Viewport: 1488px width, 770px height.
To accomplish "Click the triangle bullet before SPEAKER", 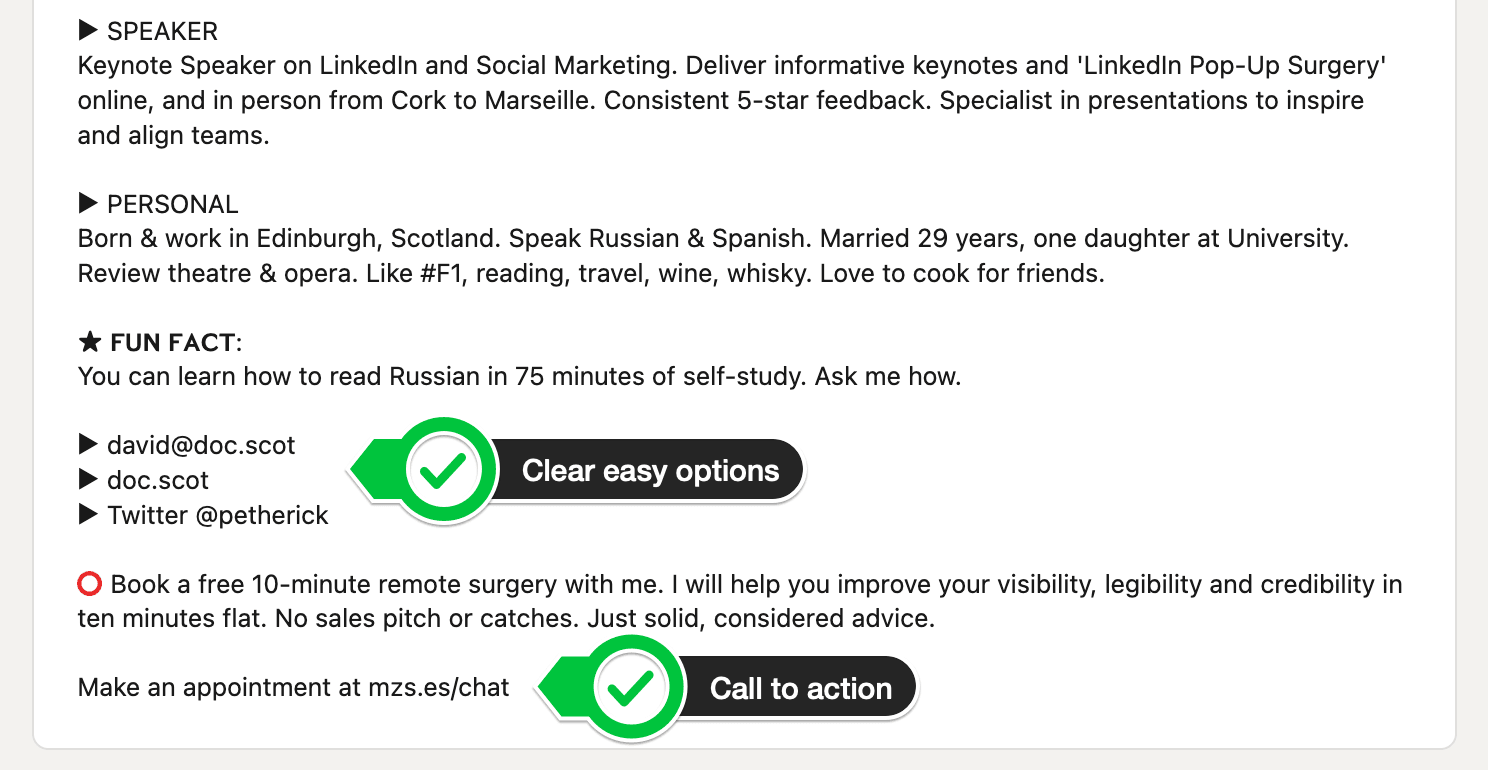I will (89, 31).
